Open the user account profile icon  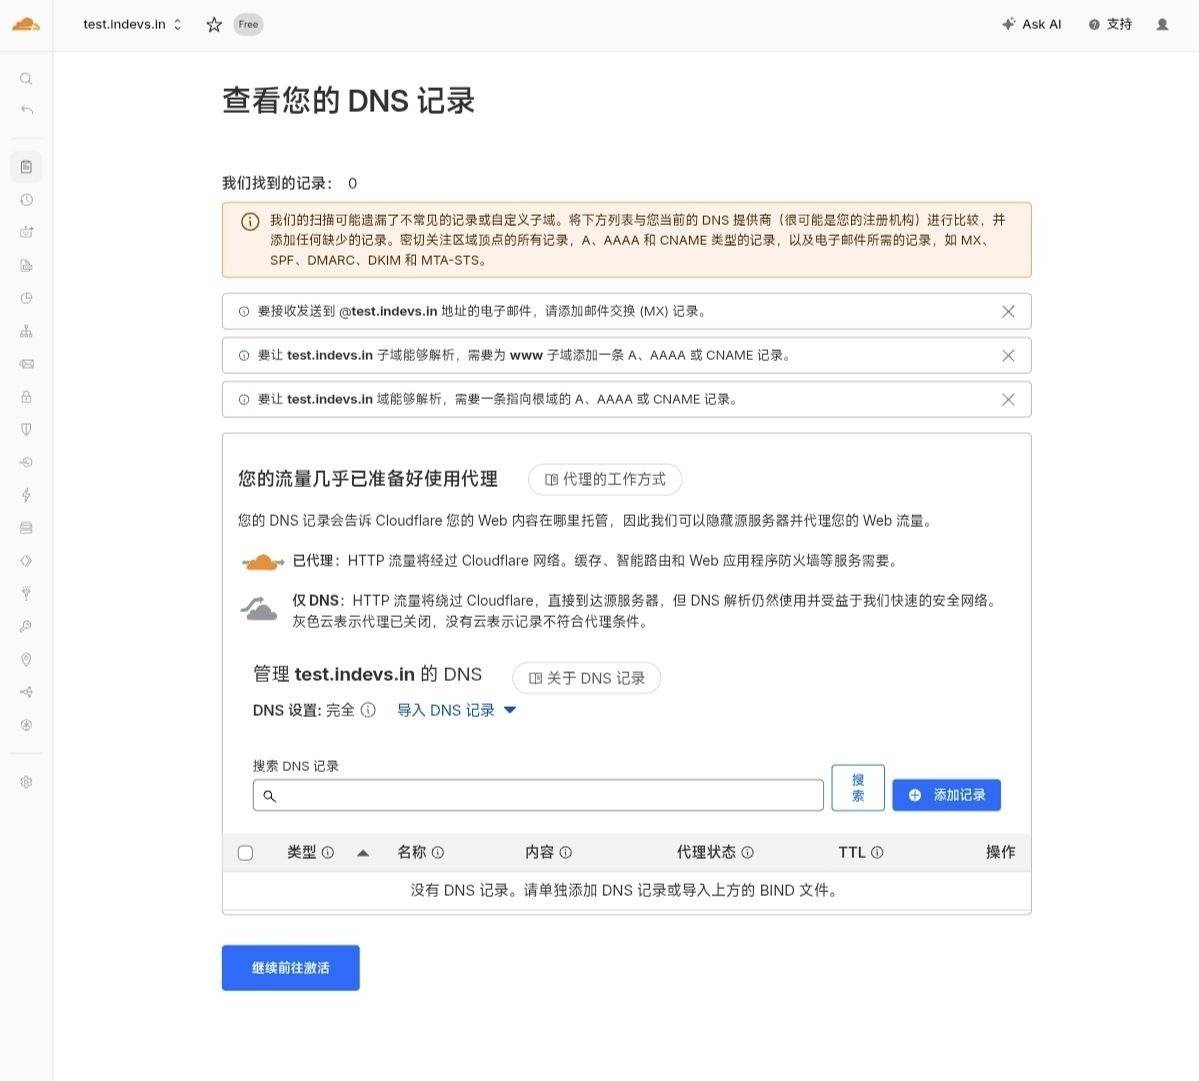(1162, 24)
